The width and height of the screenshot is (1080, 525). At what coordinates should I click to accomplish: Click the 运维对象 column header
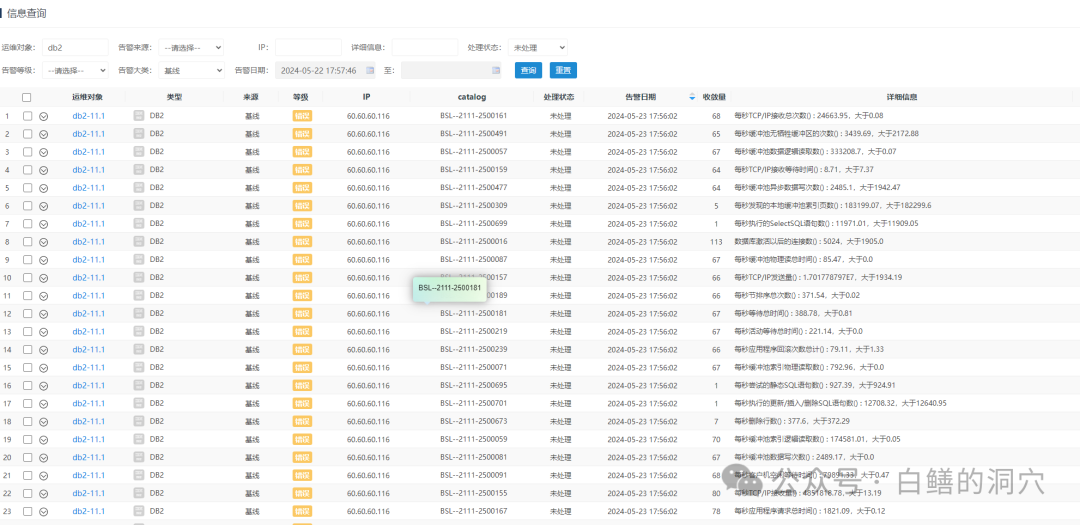click(88, 97)
